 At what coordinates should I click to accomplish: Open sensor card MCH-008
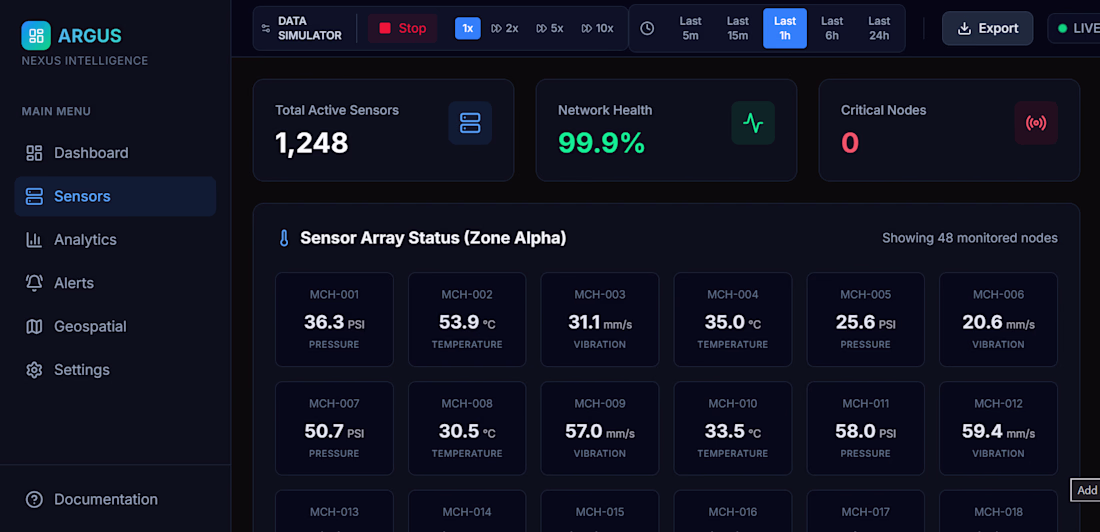(x=467, y=428)
